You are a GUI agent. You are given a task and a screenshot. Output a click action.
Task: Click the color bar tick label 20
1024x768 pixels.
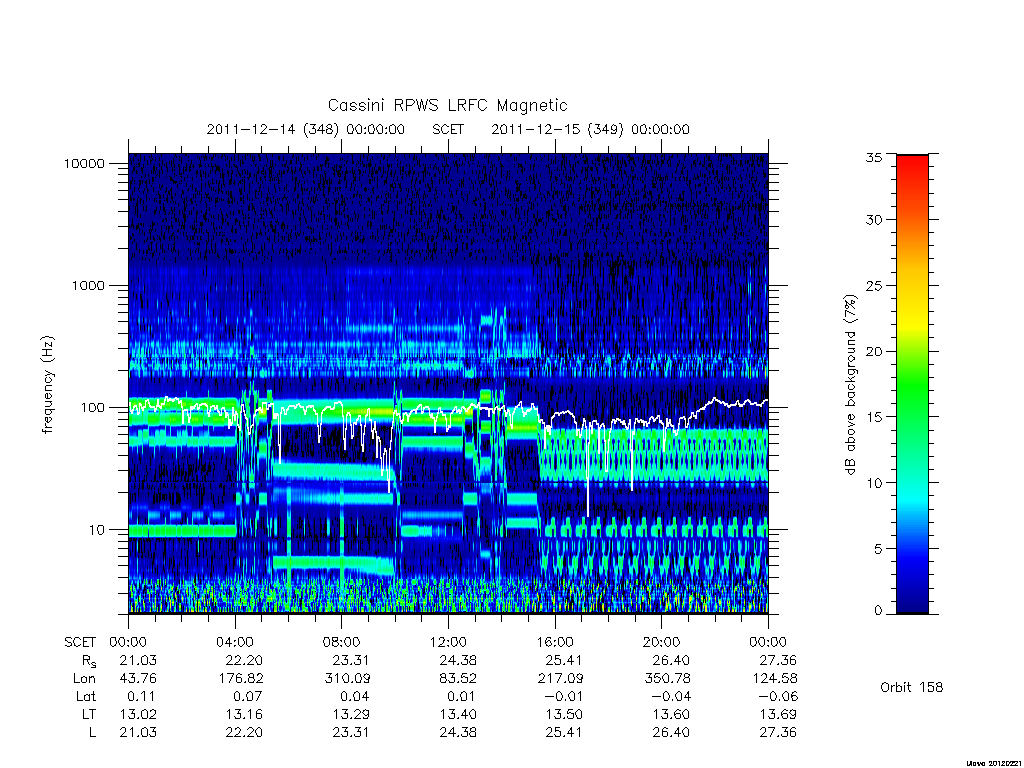tap(874, 351)
